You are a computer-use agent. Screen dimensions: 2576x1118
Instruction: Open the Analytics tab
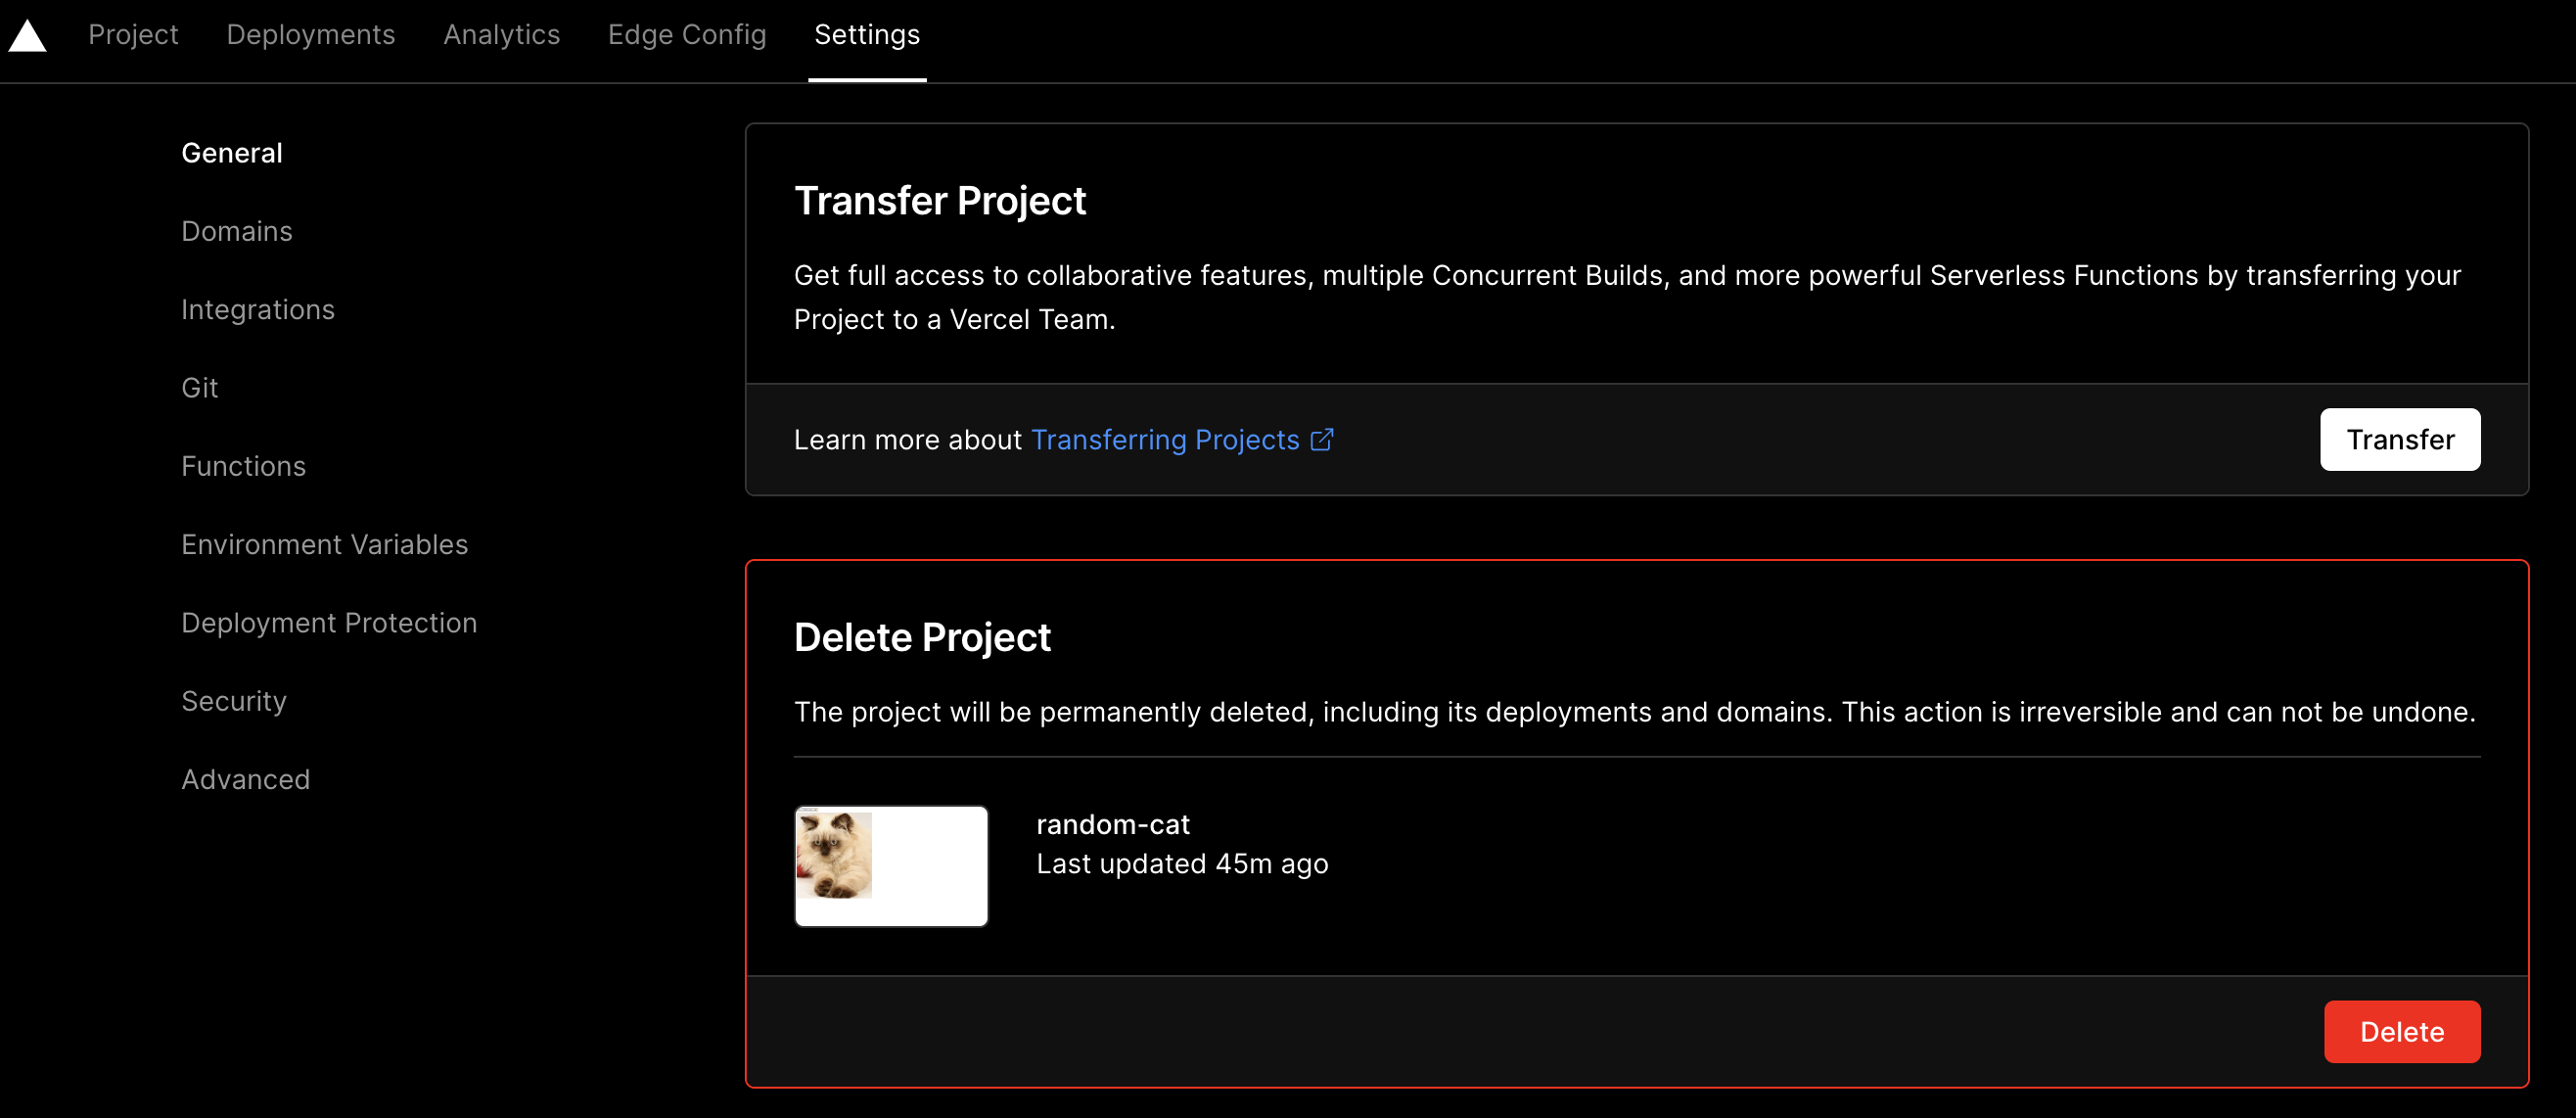[x=502, y=35]
